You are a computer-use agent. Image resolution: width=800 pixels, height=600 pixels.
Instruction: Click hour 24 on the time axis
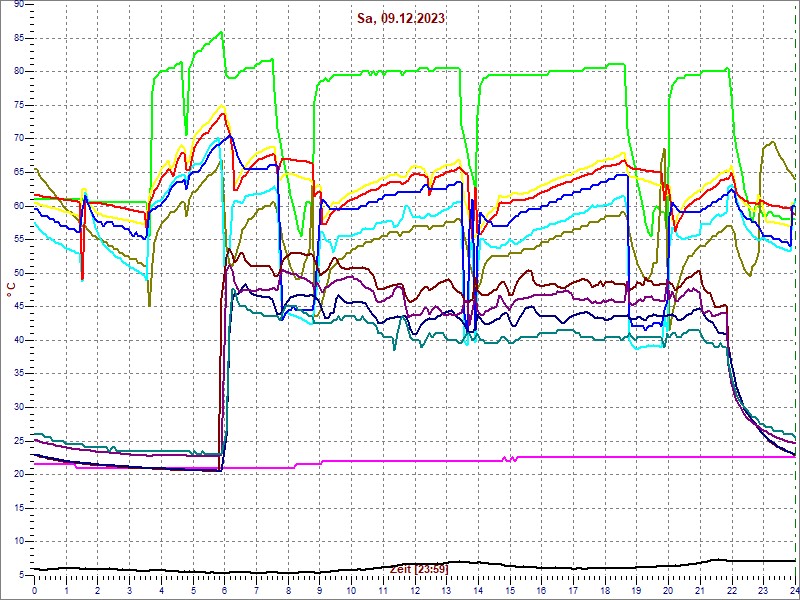click(x=794, y=590)
